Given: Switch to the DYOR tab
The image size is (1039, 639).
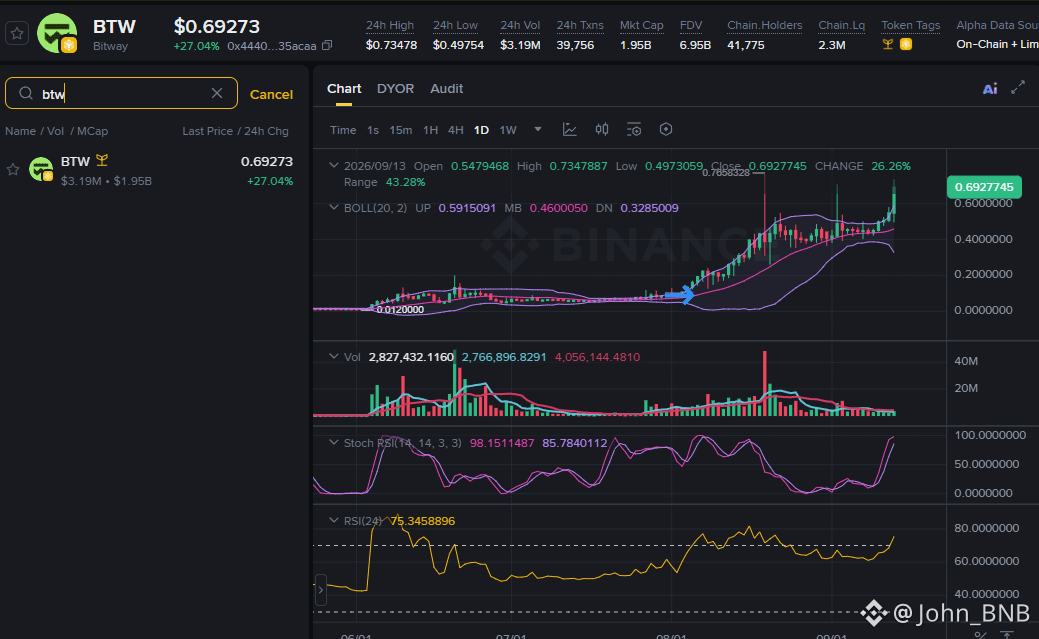Looking at the screenshot, I should tap(395, 89).
